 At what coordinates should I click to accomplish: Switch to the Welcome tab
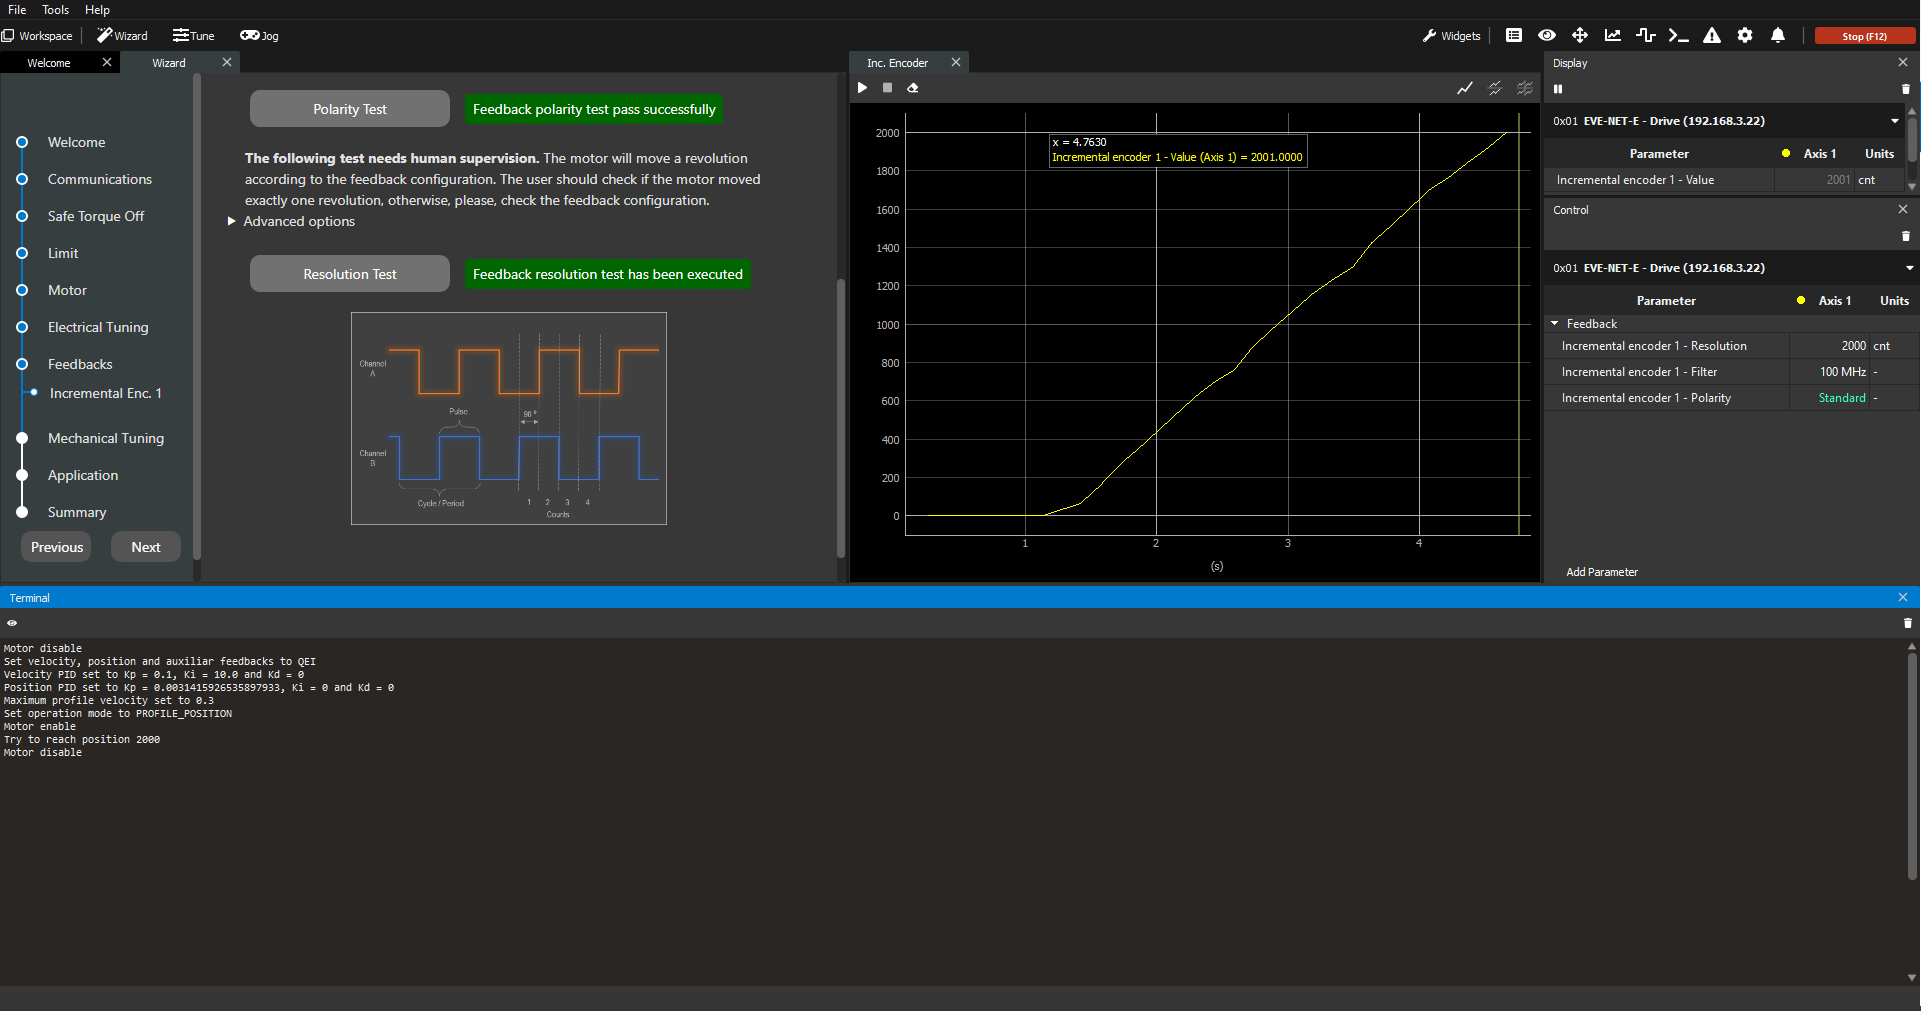tap(49, 63)
